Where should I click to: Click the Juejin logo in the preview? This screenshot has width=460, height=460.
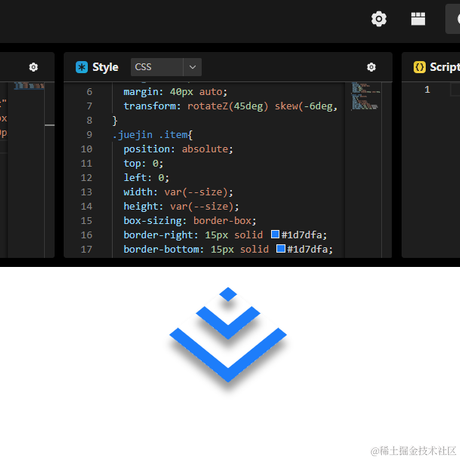tap(228, 335)
